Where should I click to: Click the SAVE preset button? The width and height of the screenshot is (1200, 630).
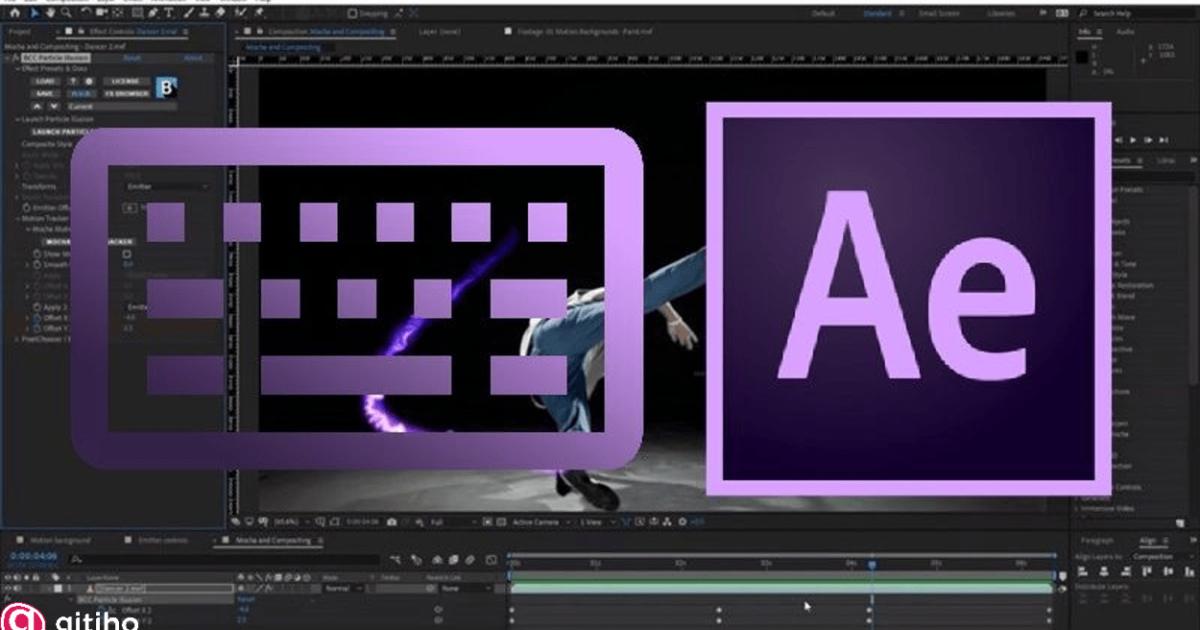coord(47,93)
